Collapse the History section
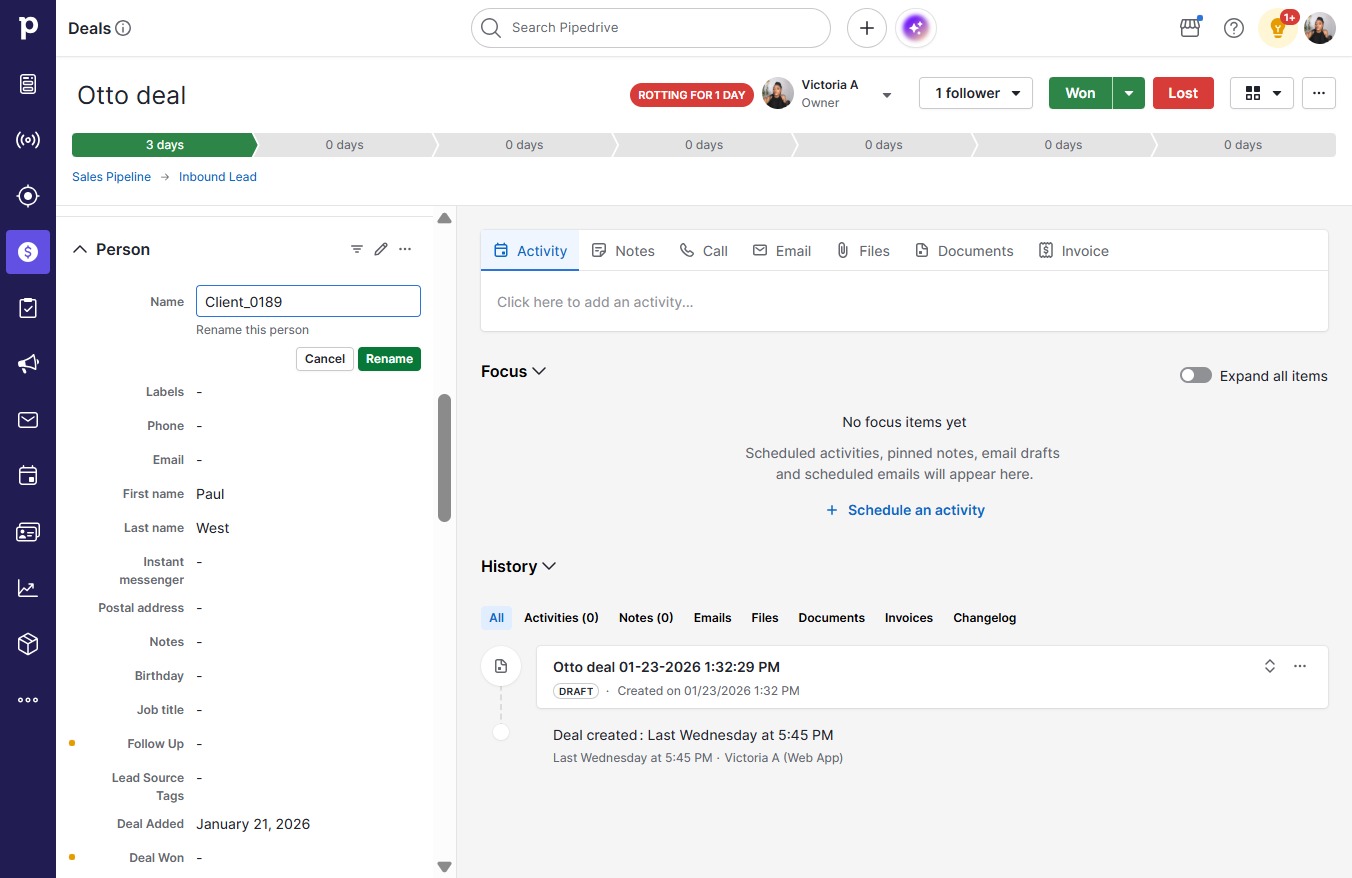The image size is (1352, 878). [548, 566]
